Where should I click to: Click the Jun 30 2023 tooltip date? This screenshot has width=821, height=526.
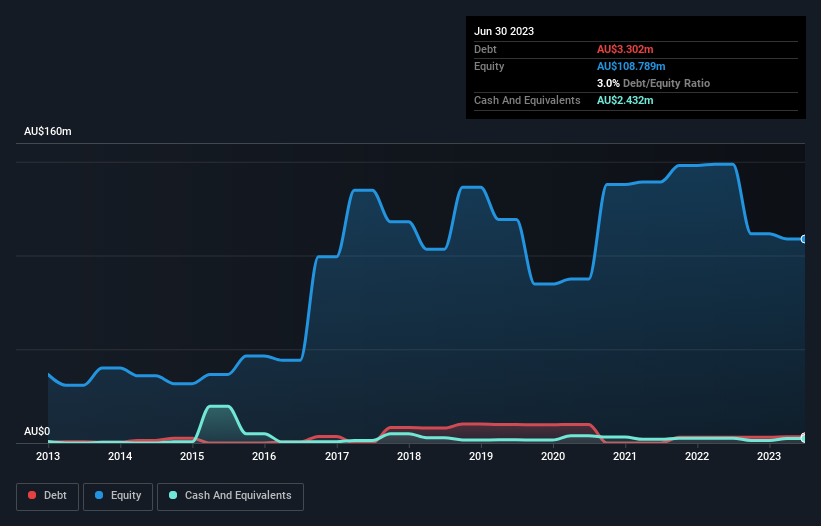pyautogui.click(x=504, y=31)
